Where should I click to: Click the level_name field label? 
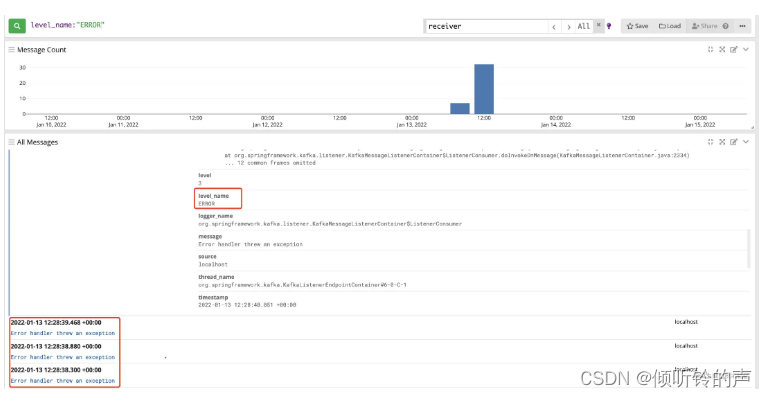(x=213, y=196)
